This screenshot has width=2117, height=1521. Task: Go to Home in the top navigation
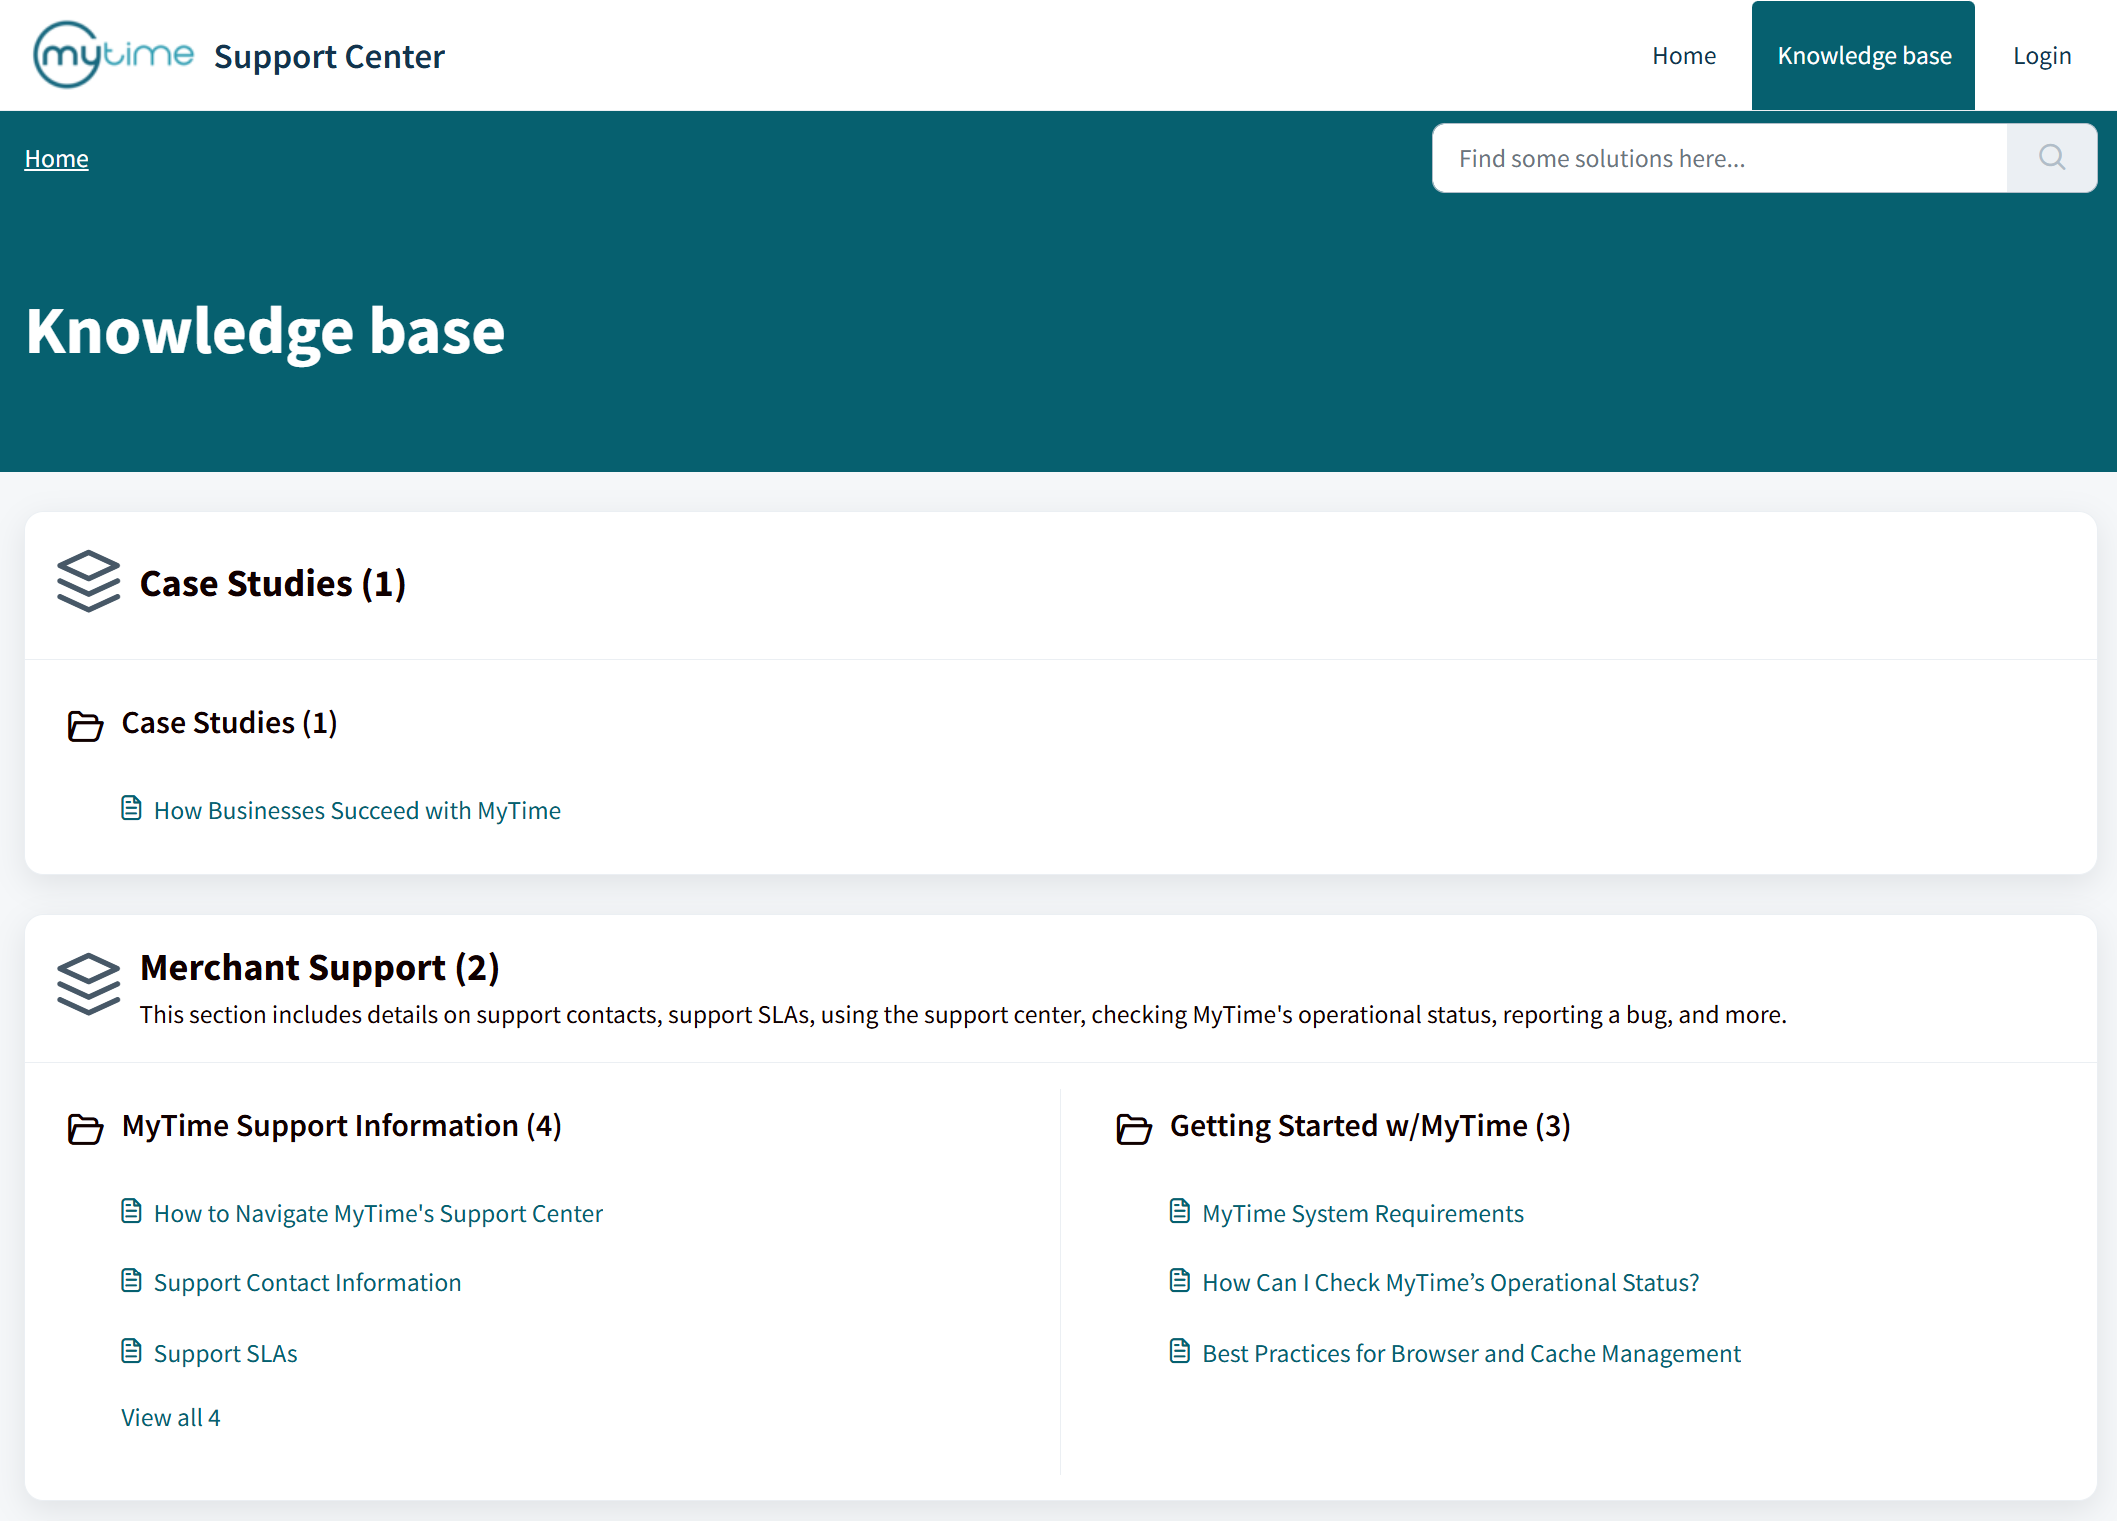coord(1684,56)
